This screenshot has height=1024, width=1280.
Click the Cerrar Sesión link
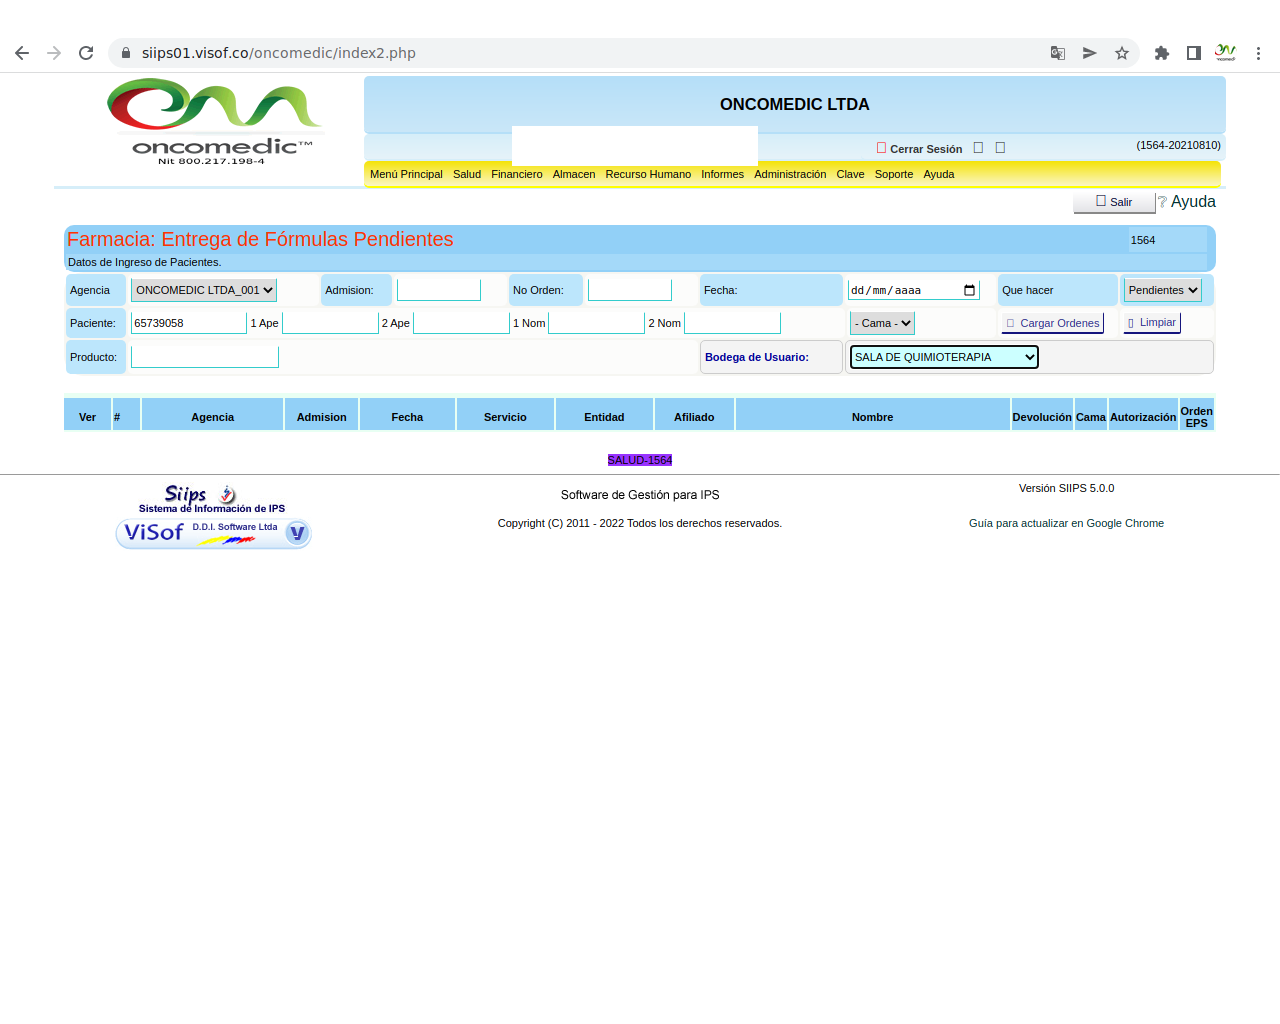(925, 149)
